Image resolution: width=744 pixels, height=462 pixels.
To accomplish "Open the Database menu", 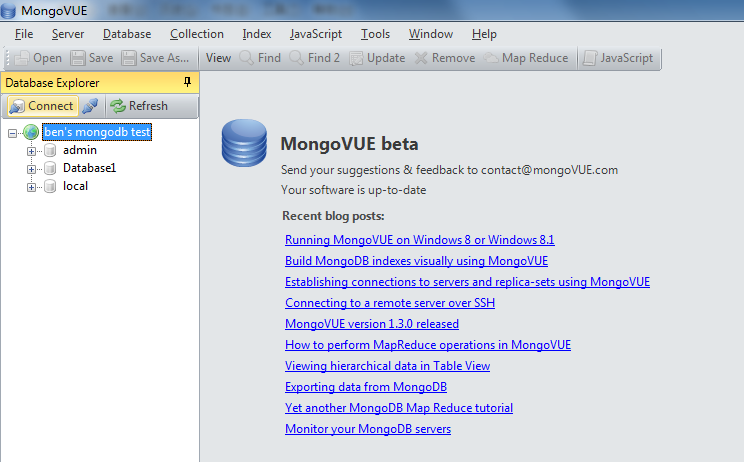I will coord(127,34).
